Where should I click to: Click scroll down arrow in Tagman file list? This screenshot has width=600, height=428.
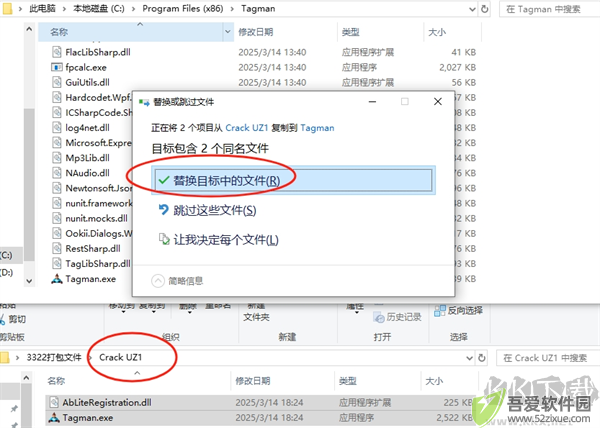[x=29, y=281]
